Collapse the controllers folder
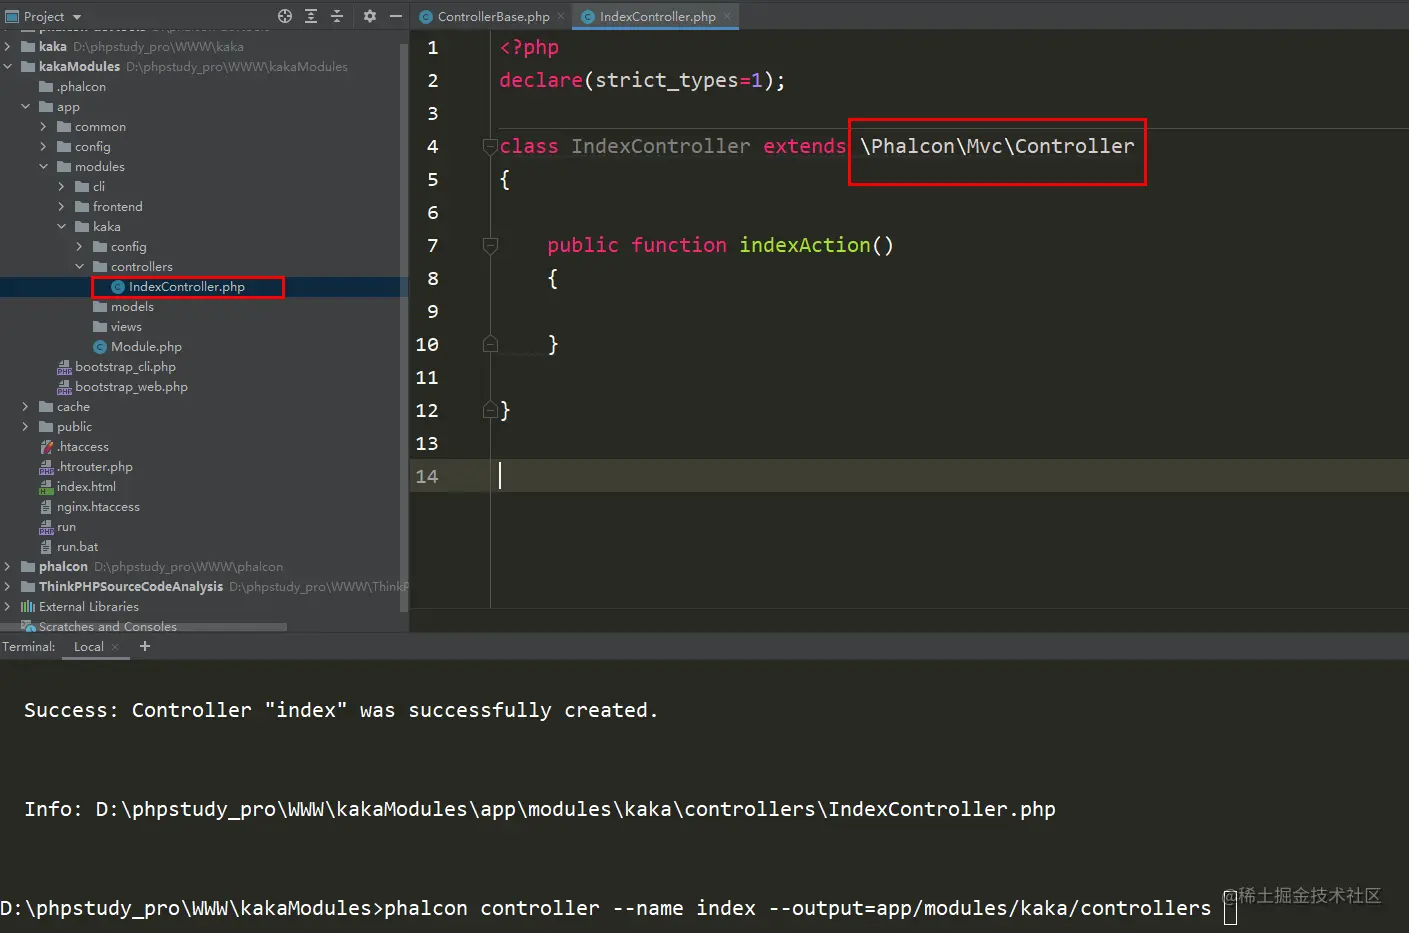Image resolution: width=1409 pixels, height=933 pixels. (x=80, y=266)
